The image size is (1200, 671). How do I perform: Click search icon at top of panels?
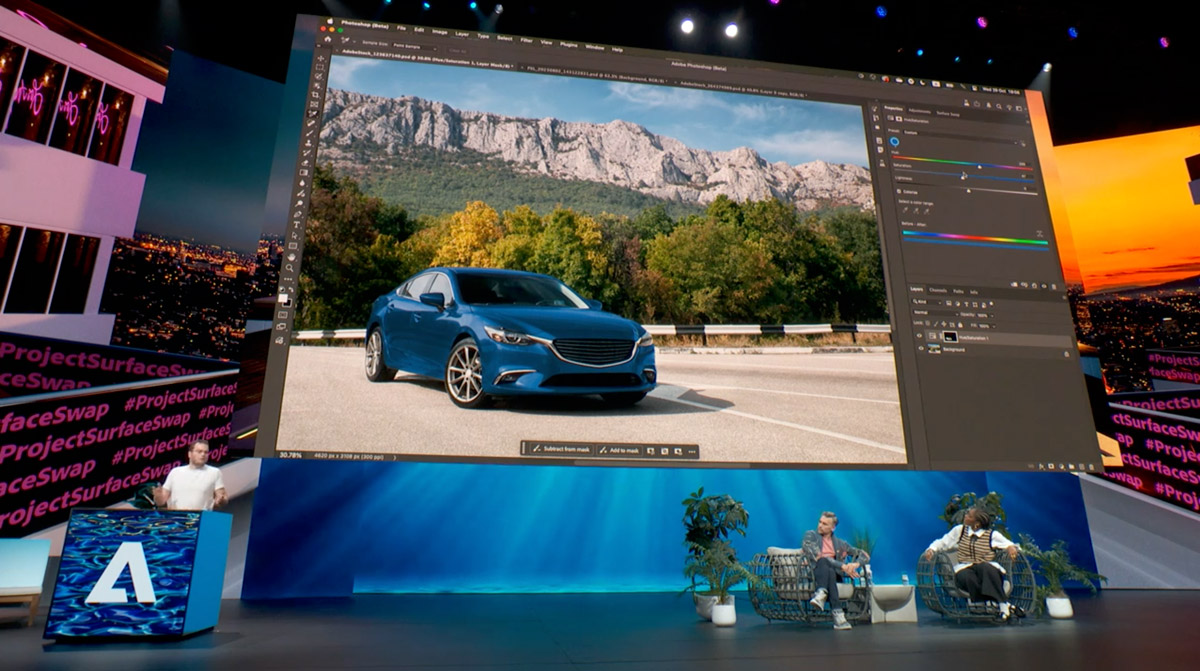pyautogui.click(x=999, y=106)
